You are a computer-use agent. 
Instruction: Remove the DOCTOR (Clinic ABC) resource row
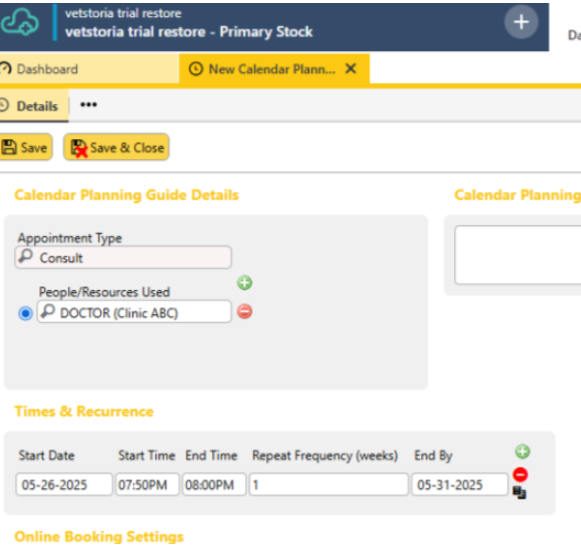245,312
